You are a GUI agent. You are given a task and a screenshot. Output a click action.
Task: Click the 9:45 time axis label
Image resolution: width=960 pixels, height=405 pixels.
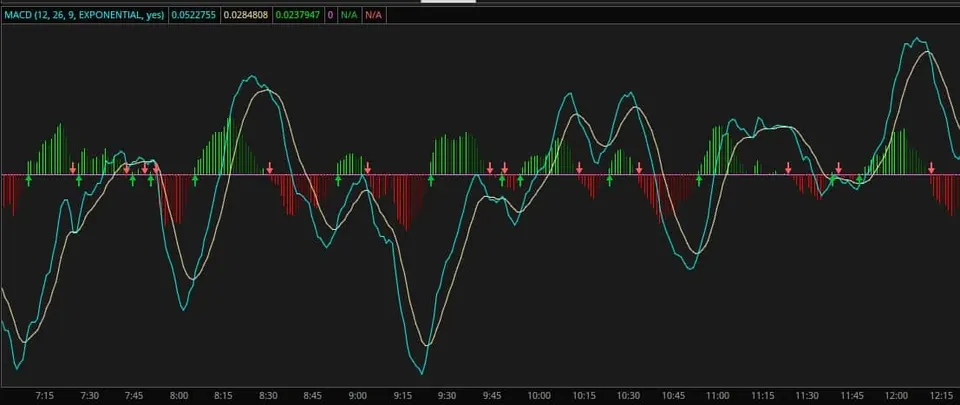pos(492,395)
